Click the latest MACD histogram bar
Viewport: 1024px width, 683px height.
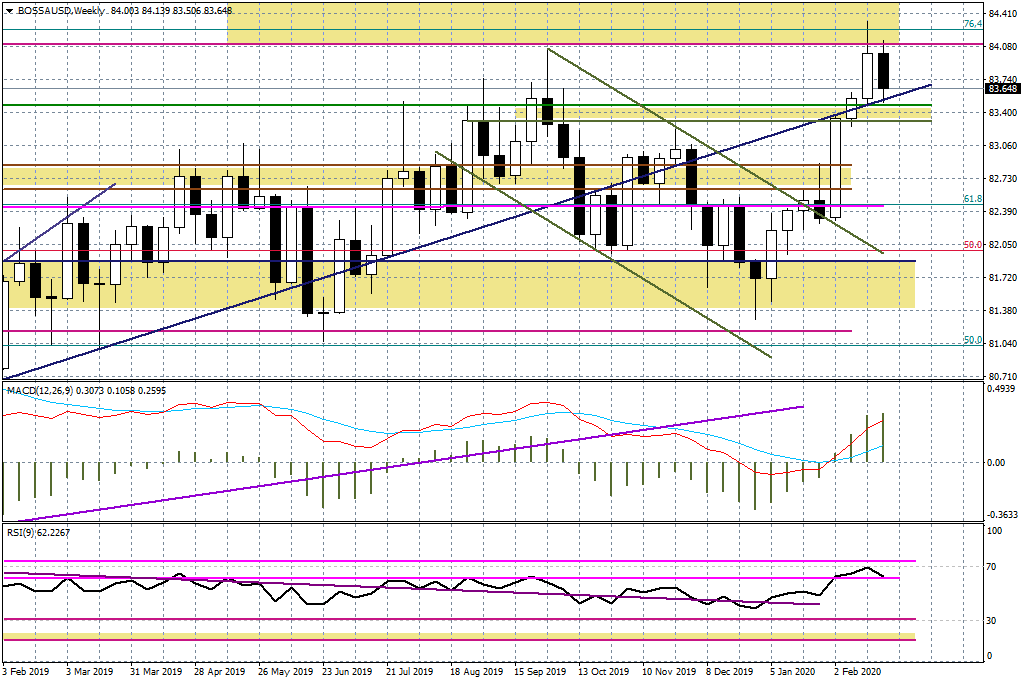click(883, 437)
